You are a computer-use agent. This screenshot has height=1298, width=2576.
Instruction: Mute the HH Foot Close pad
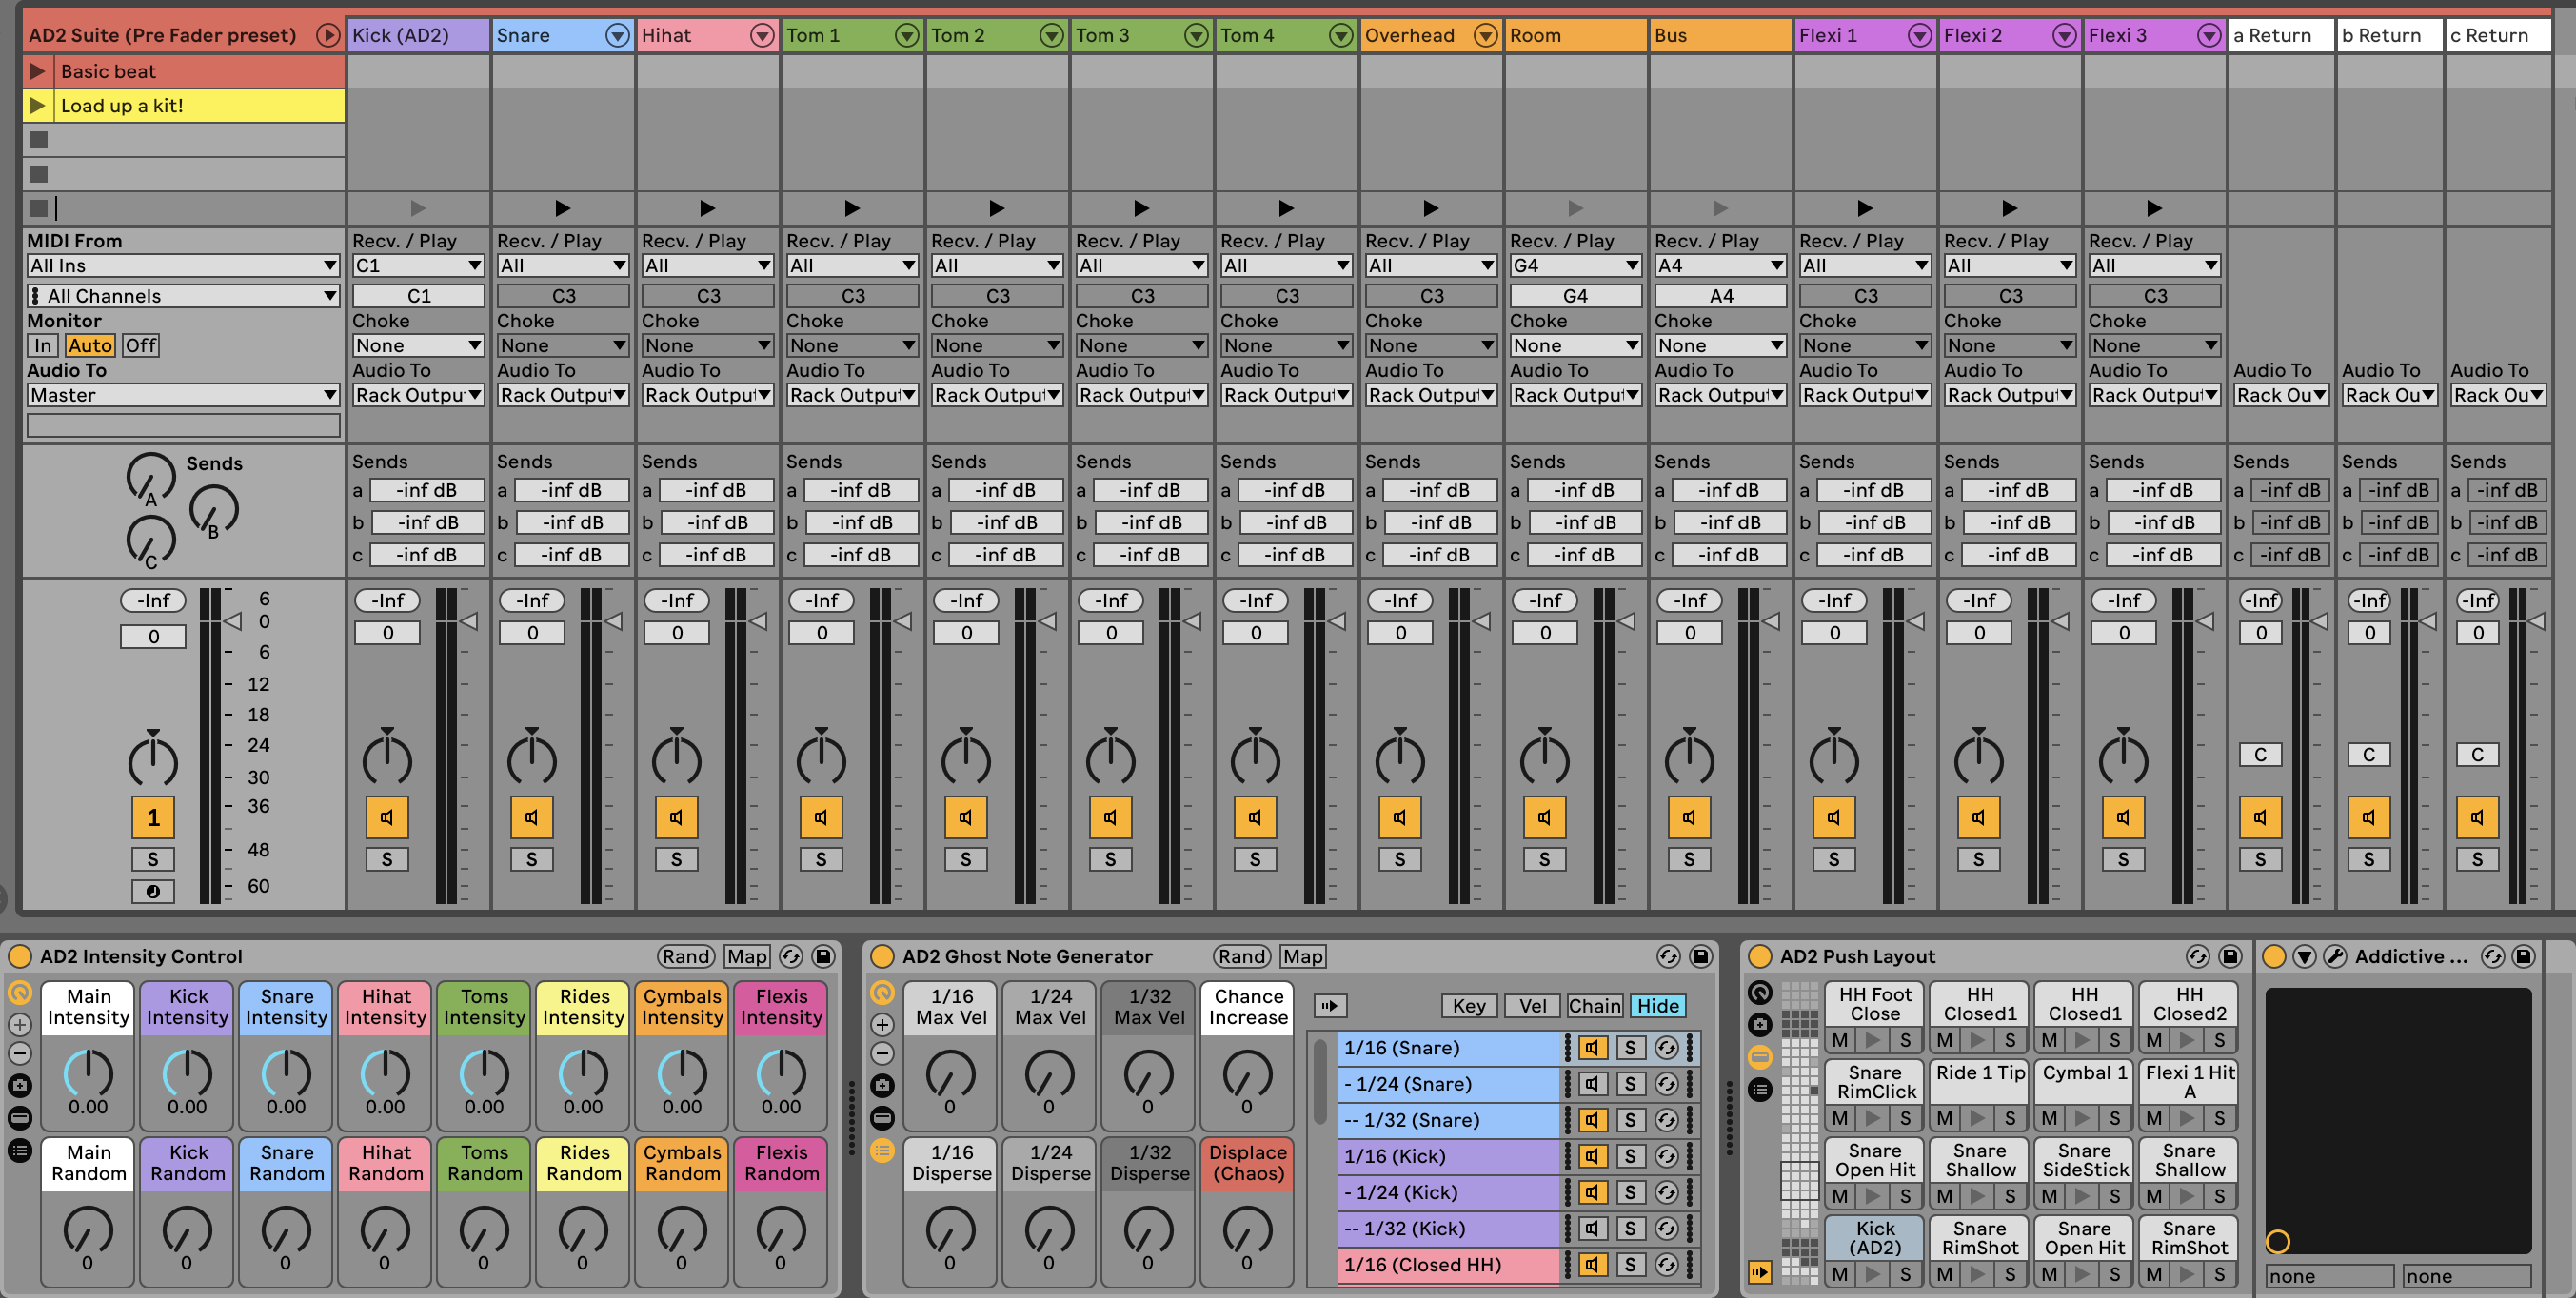pos(1840,1040)
